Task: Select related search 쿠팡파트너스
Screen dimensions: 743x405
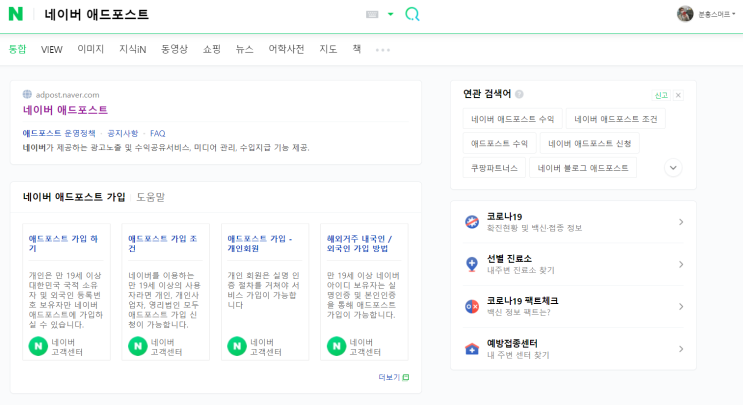Action: pyautogui.click(x=494, y=168)
